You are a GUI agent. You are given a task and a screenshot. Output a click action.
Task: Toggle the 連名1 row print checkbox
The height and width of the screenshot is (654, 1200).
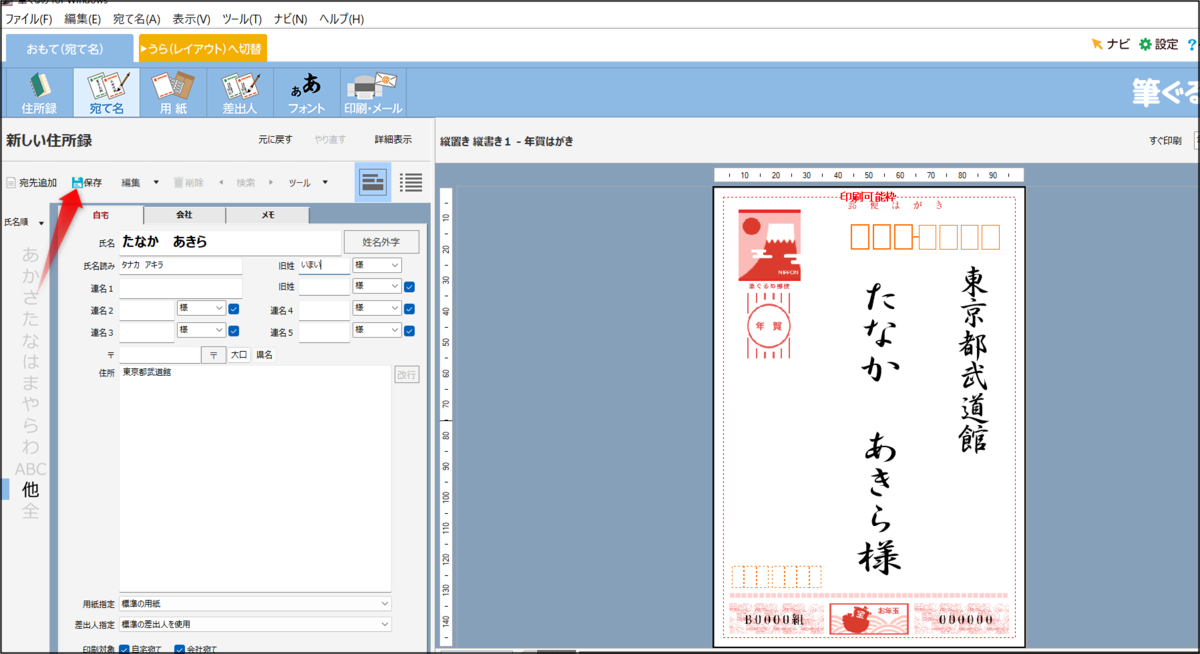click(x=410, y=287)
